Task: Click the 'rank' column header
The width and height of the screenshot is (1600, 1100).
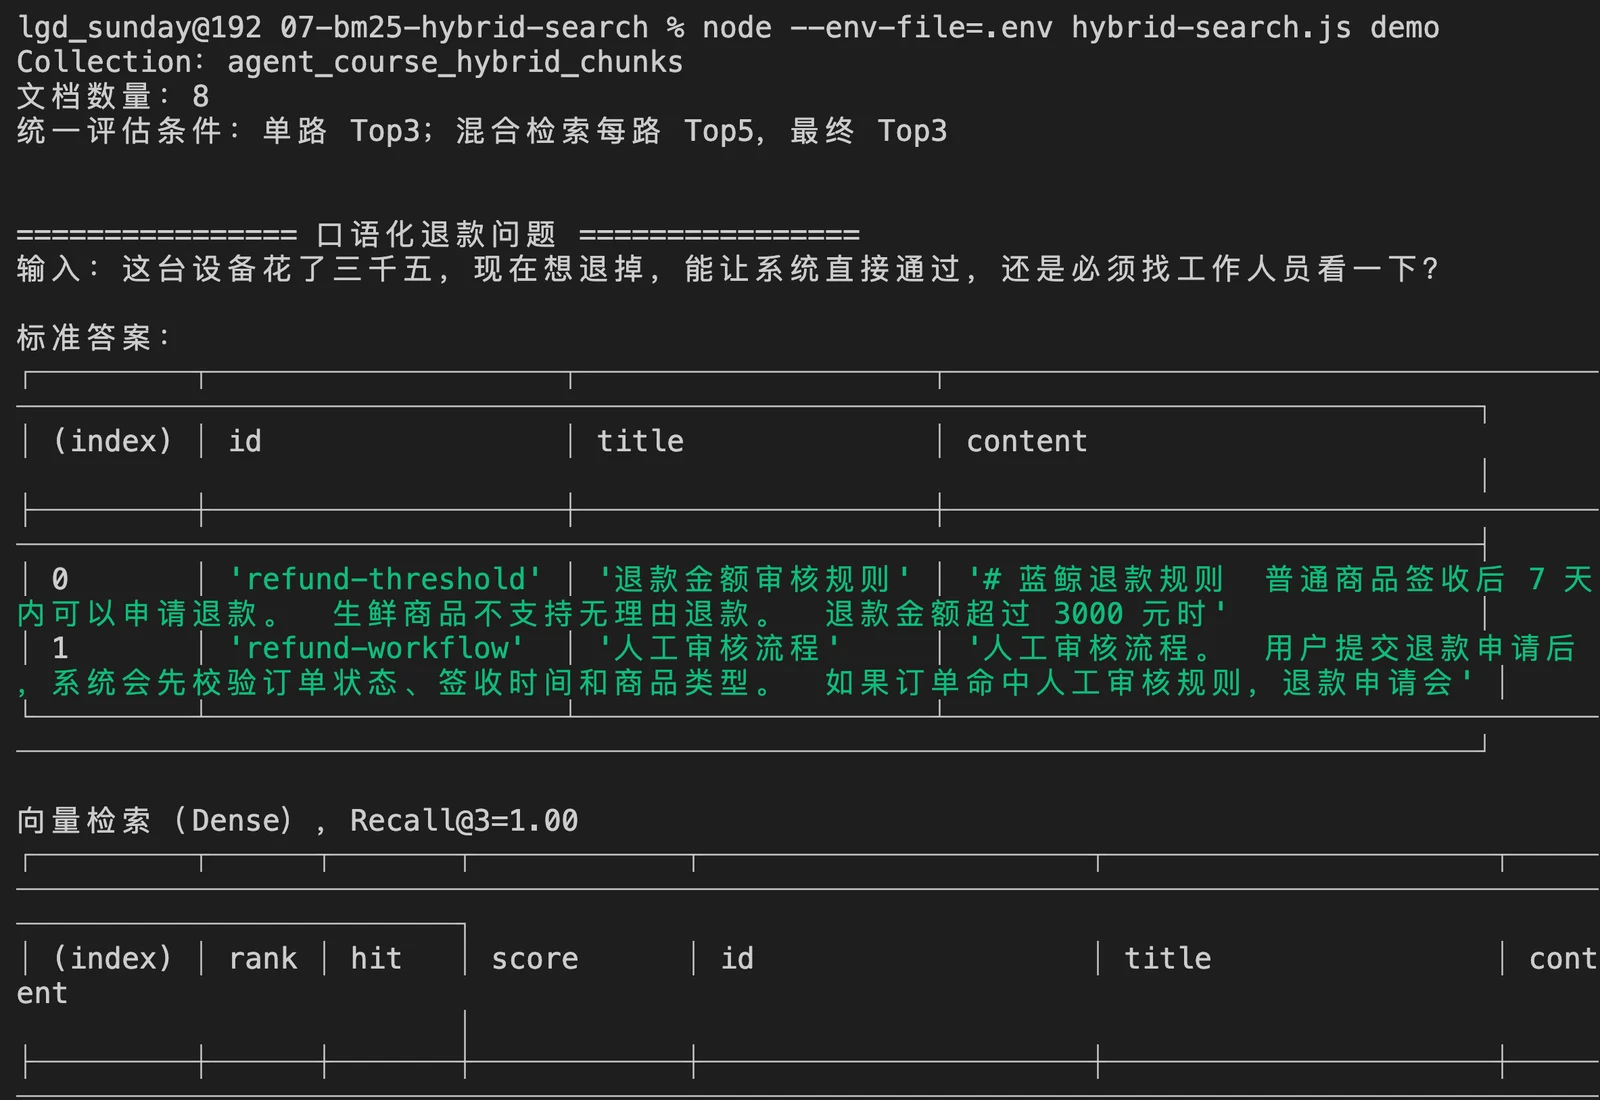Action: point(263,959)
